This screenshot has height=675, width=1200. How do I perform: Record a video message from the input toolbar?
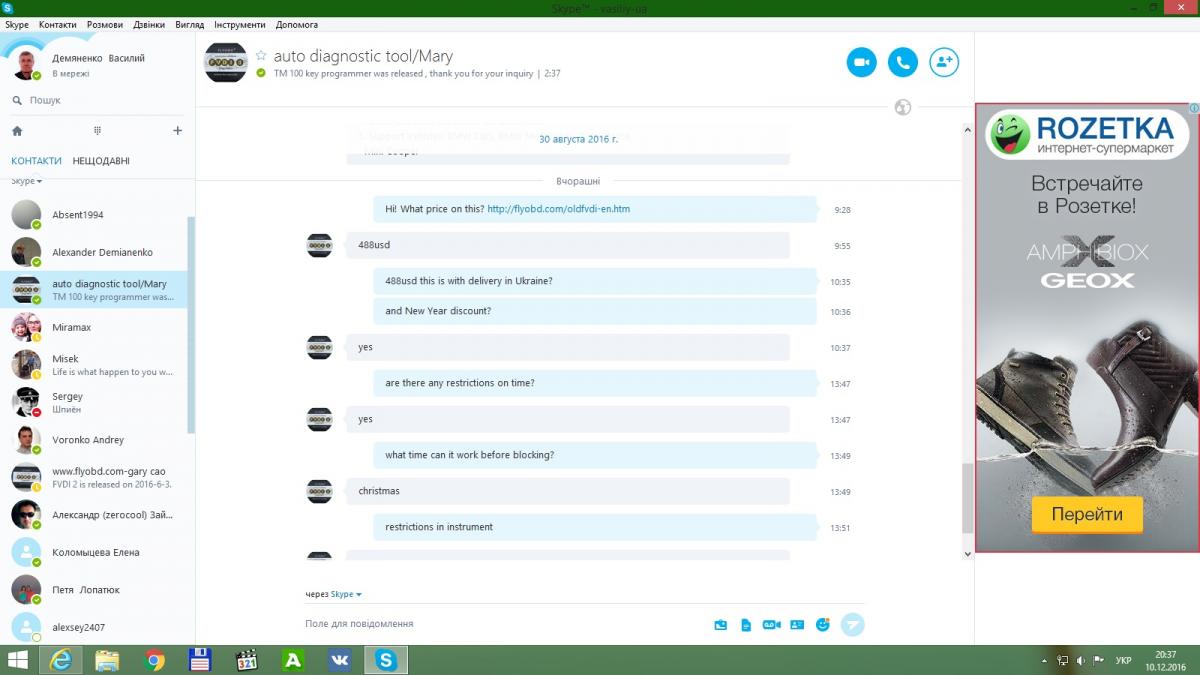(x=771, y=625)
